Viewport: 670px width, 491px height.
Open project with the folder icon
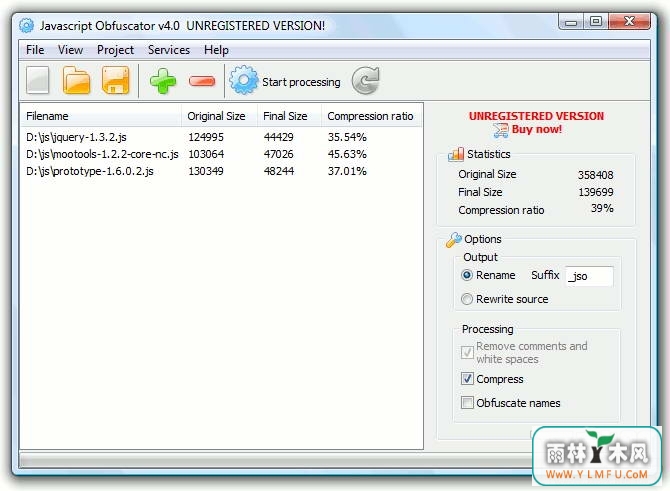76,80
